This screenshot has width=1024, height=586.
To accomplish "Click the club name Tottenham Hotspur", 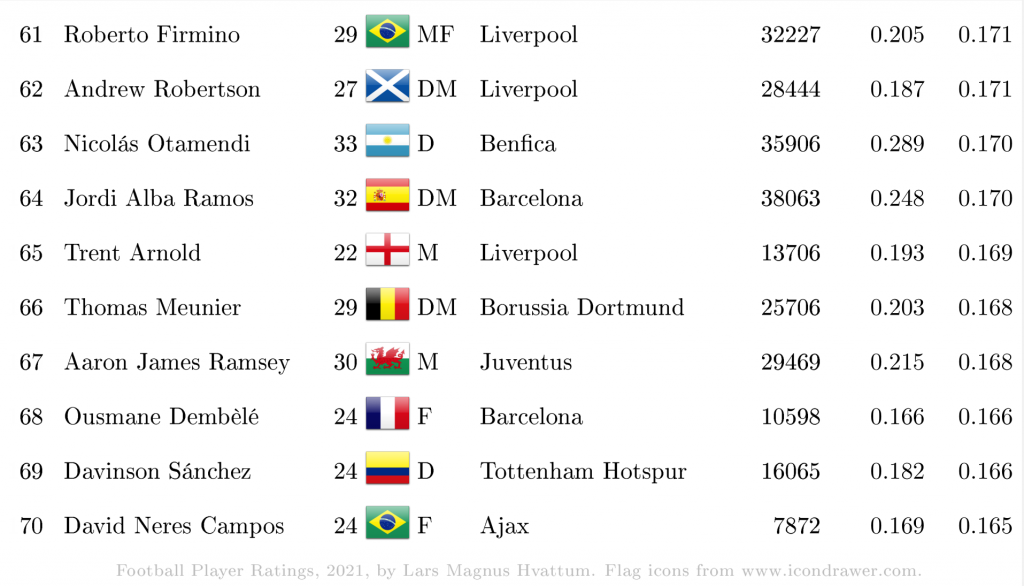I will coord(583,472).
